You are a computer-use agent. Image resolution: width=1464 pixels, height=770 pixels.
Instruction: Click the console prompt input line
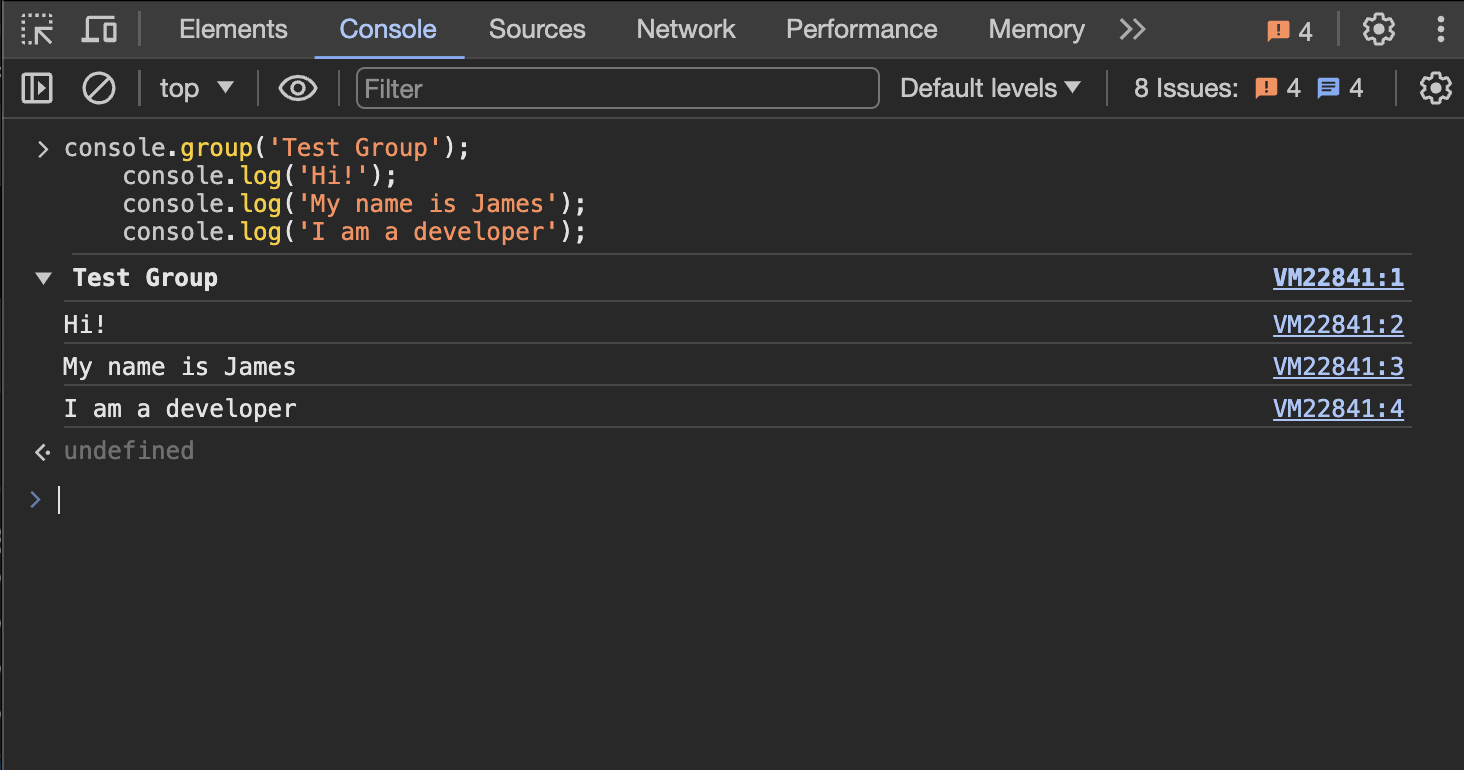[x=735, y=500]
